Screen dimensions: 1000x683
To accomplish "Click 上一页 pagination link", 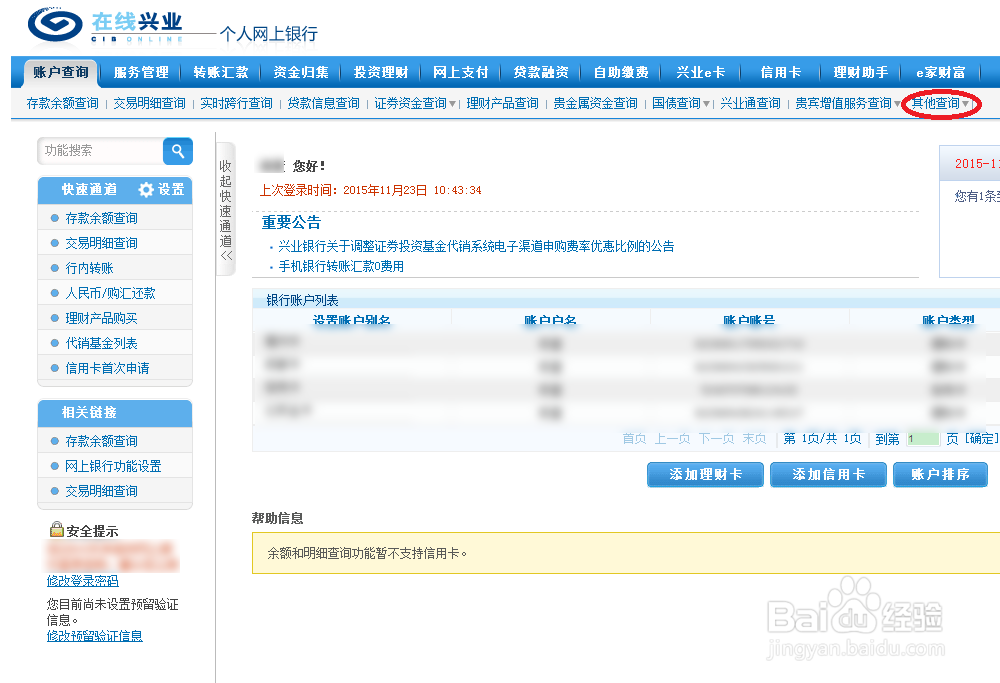I will pyautogui.click(x=672, y=439).
